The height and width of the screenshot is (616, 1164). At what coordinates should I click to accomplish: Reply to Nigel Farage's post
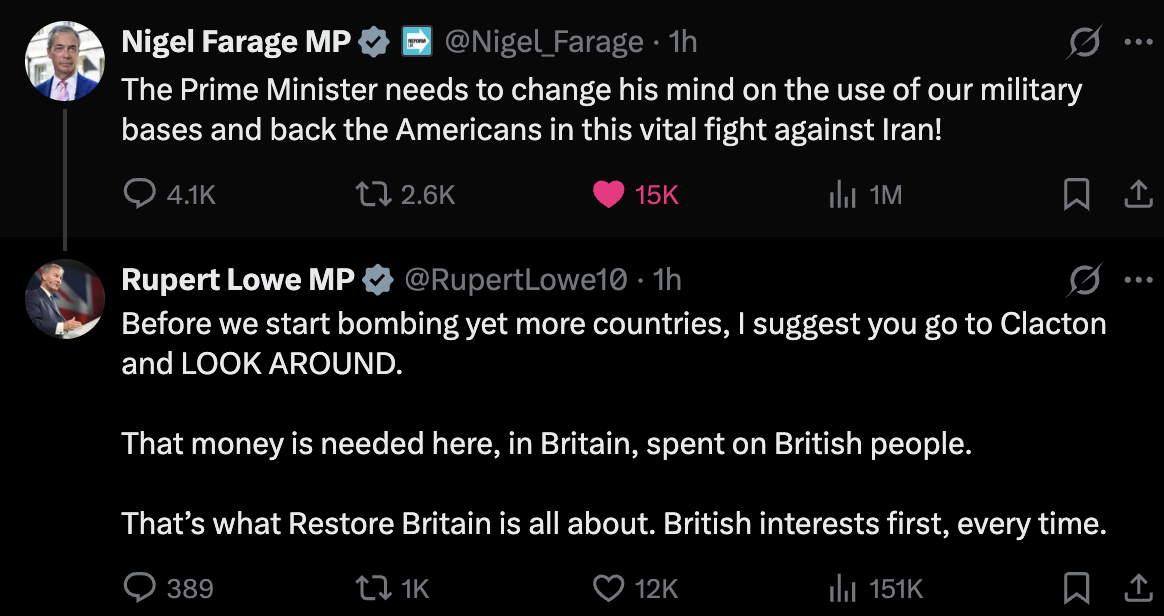tap(138, 195)
